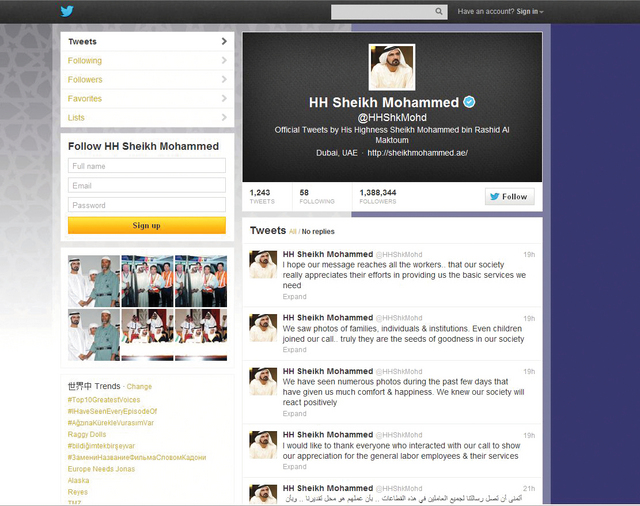The image size is (640, 506).
Task: Click chevron beside Tweets menu entry
Action: pos(224,41)
